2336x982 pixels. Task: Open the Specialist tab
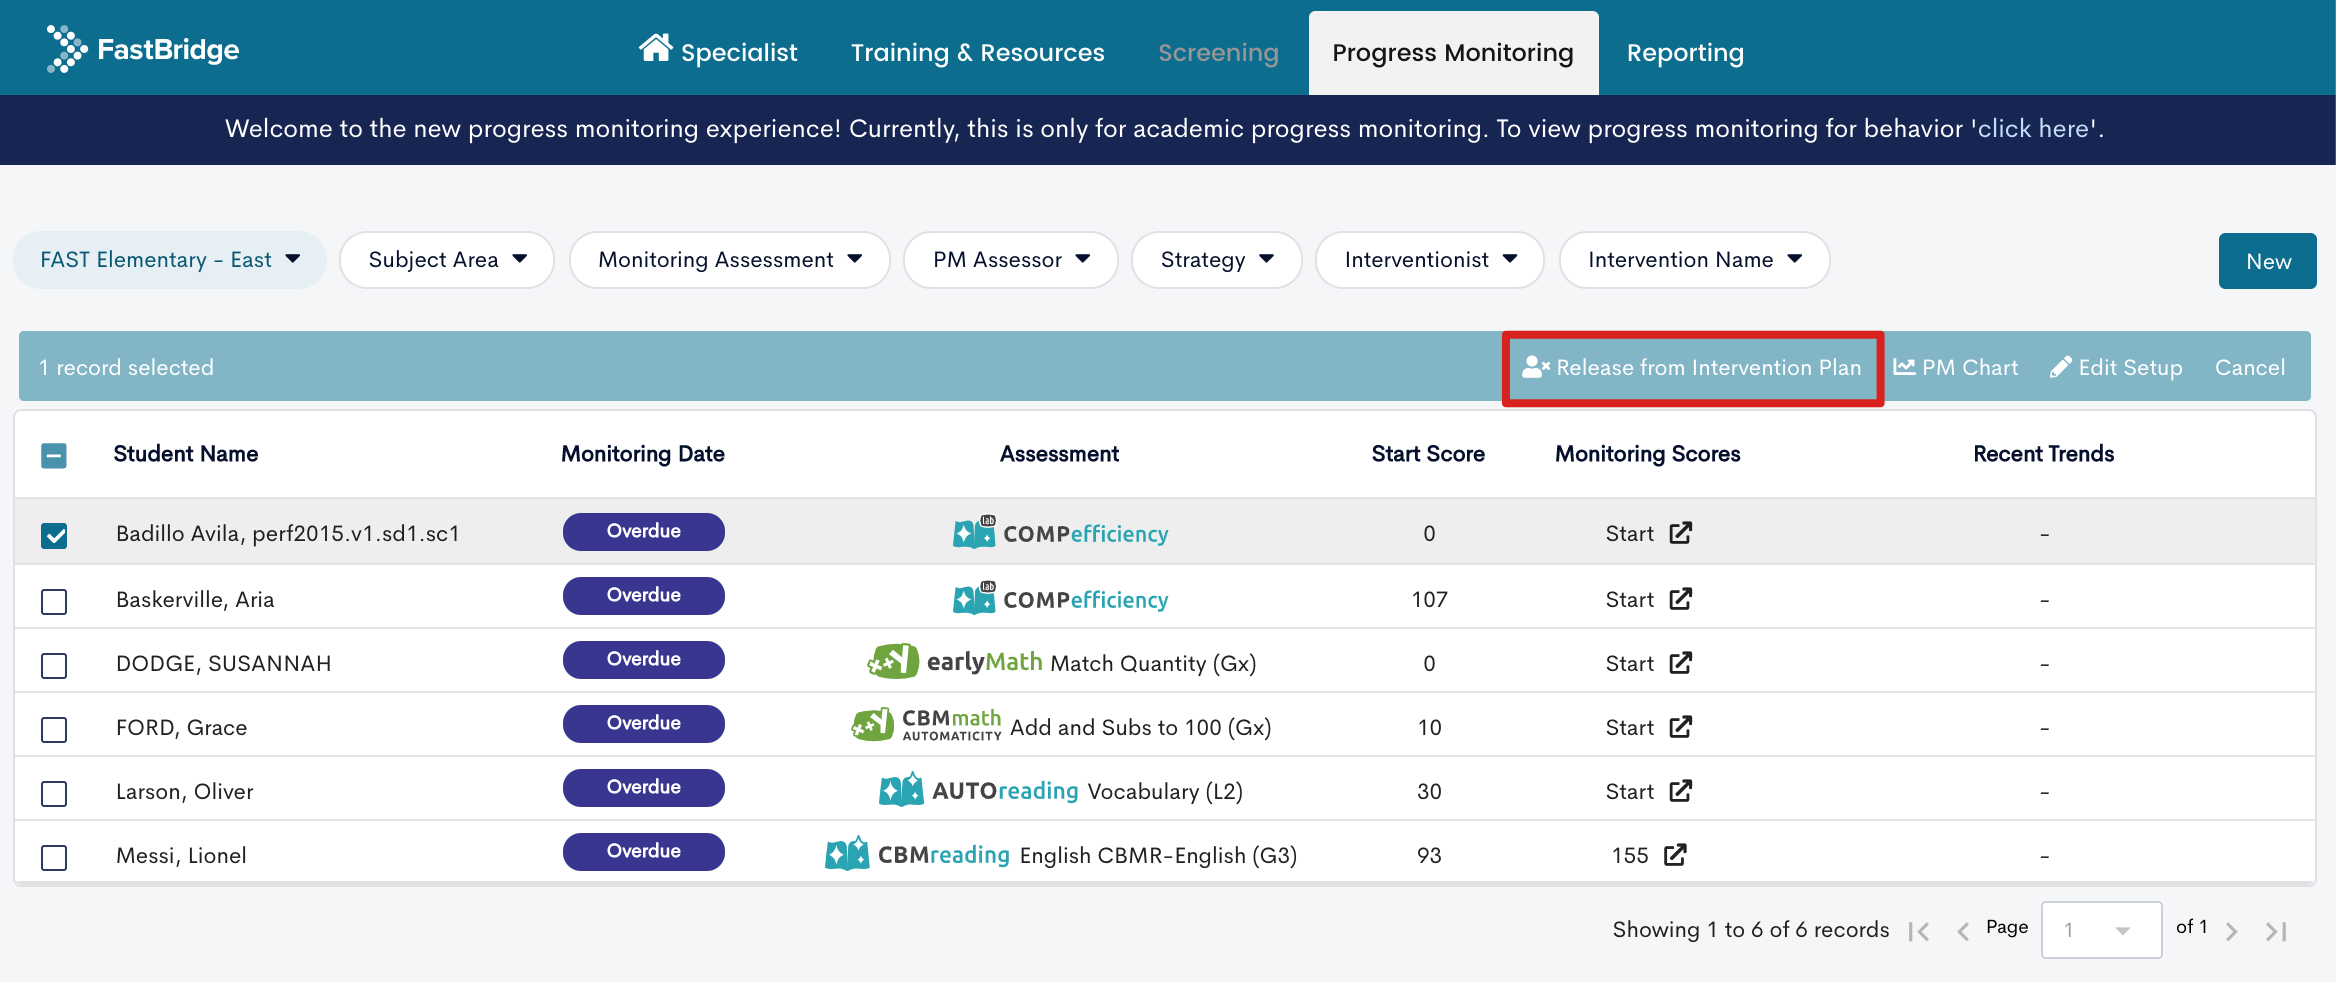click(x=718, y=52)
